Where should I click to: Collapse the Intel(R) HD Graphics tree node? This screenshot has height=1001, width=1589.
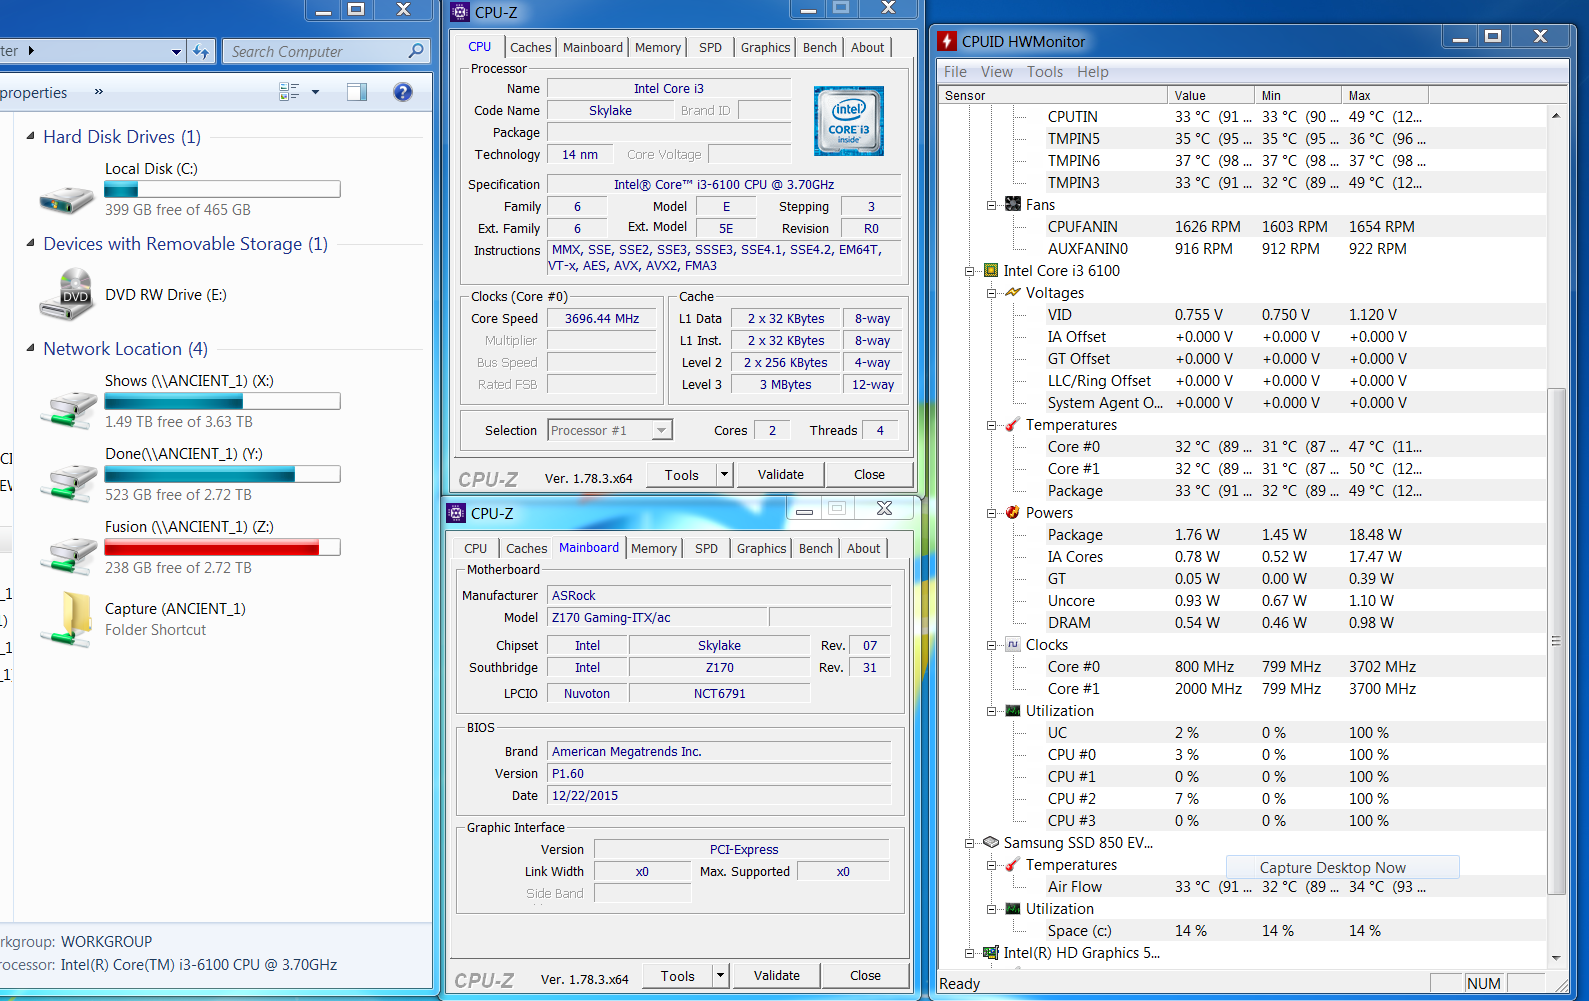[970, 953]
